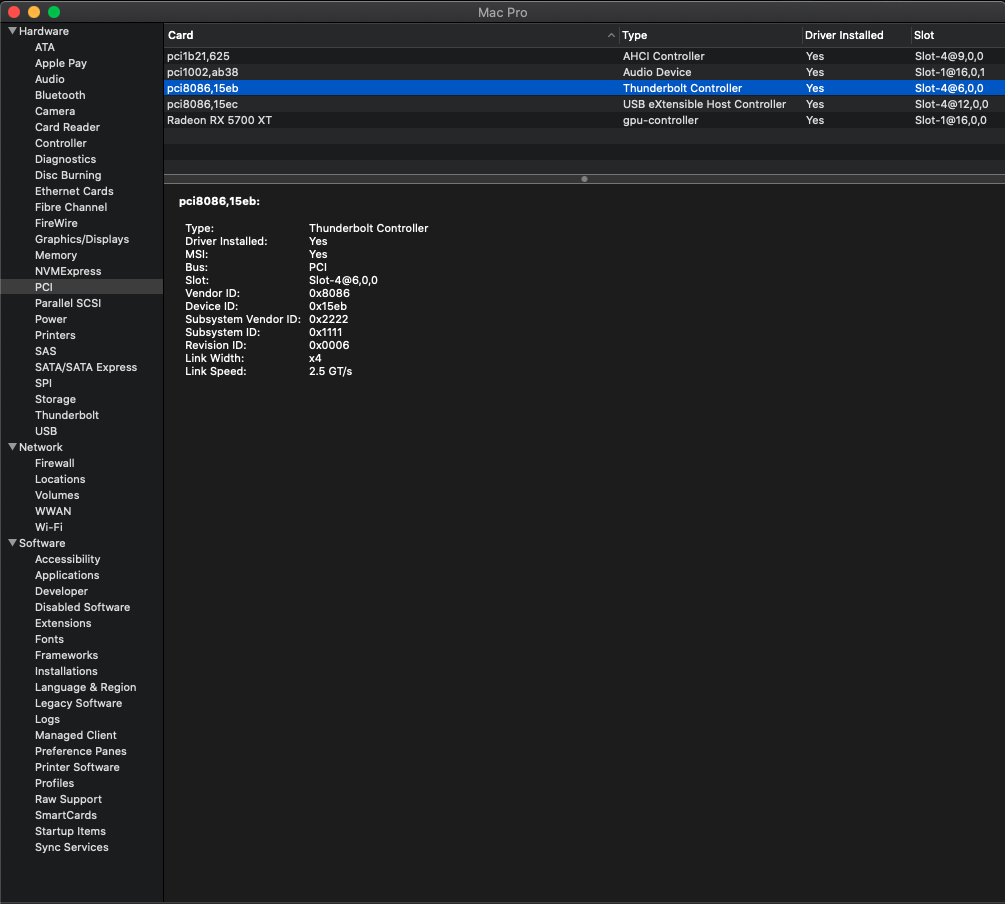Open Graphics/Displays section
The image size is (1005, 904).
(82, 239)
